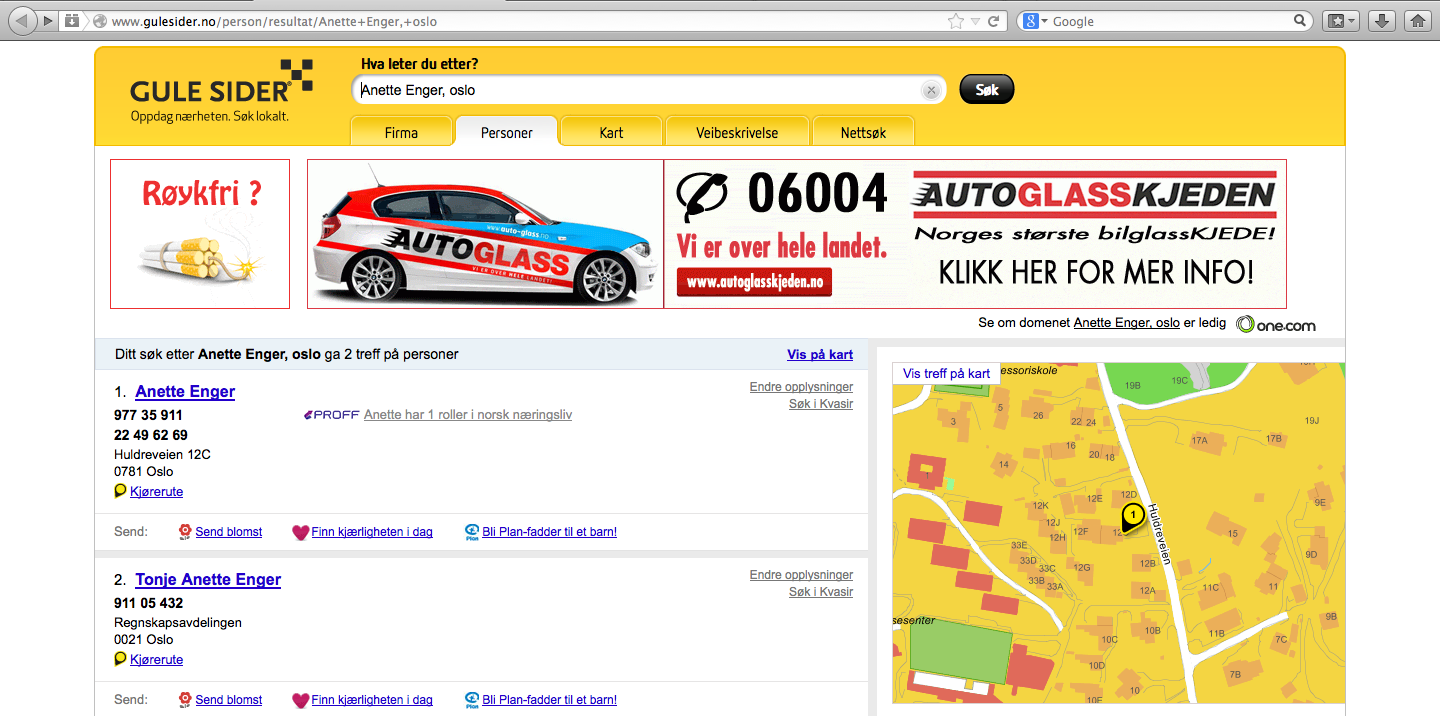The height and width of the screenshot is (716, 1440).
Task: Click 'Endre opplysninger' for Tonje Anette Enger
Action: (801, 575)
